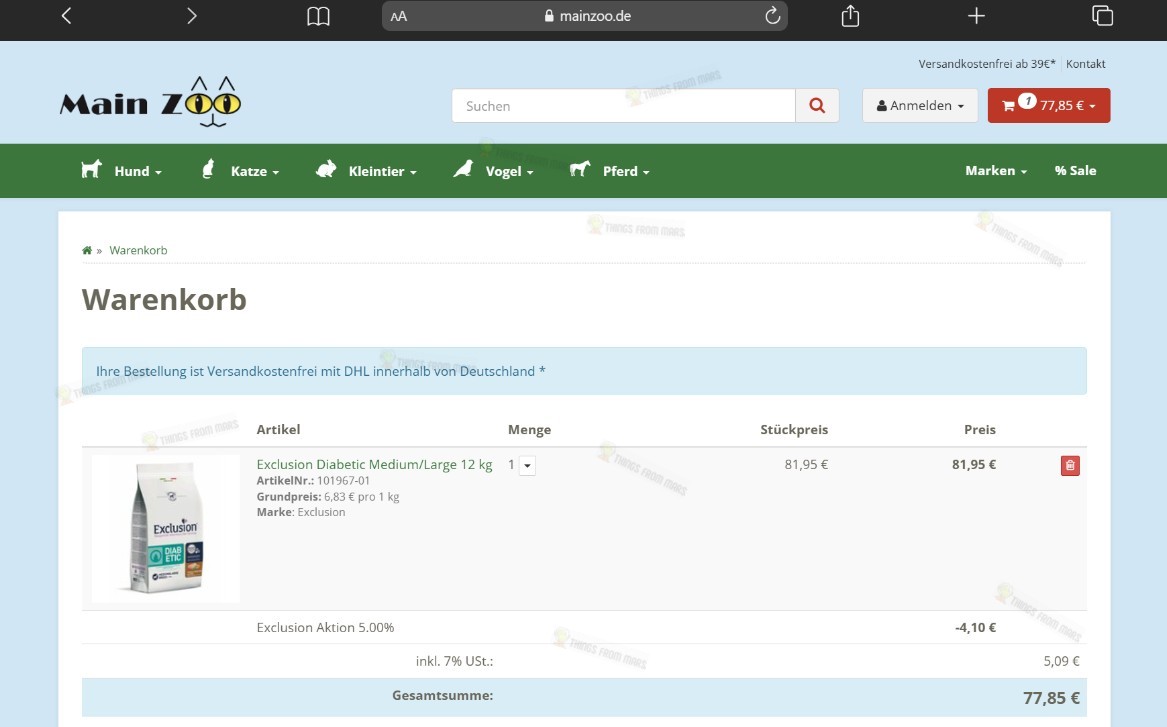The image size is (1167, 727).
Task: Click the bird icon for Vogel
Action: point(463,169)
